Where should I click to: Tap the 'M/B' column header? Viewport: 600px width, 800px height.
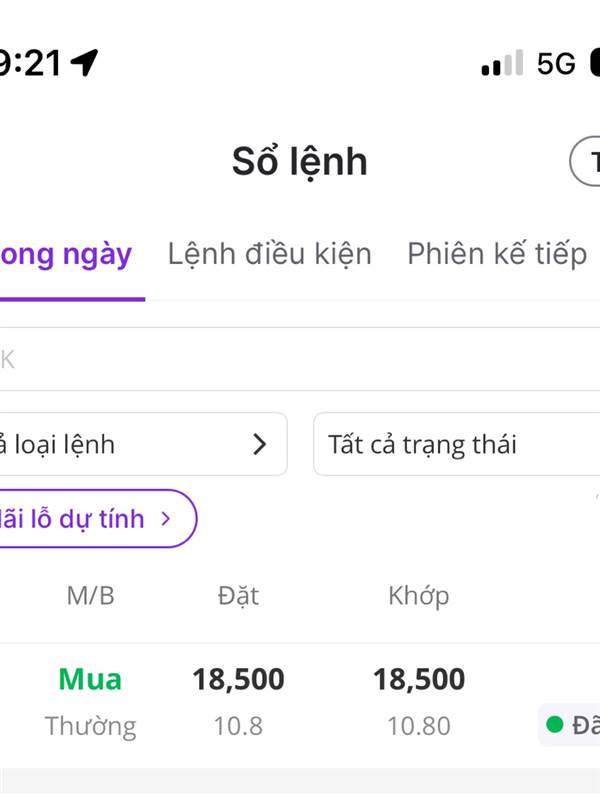pos(90,596)
